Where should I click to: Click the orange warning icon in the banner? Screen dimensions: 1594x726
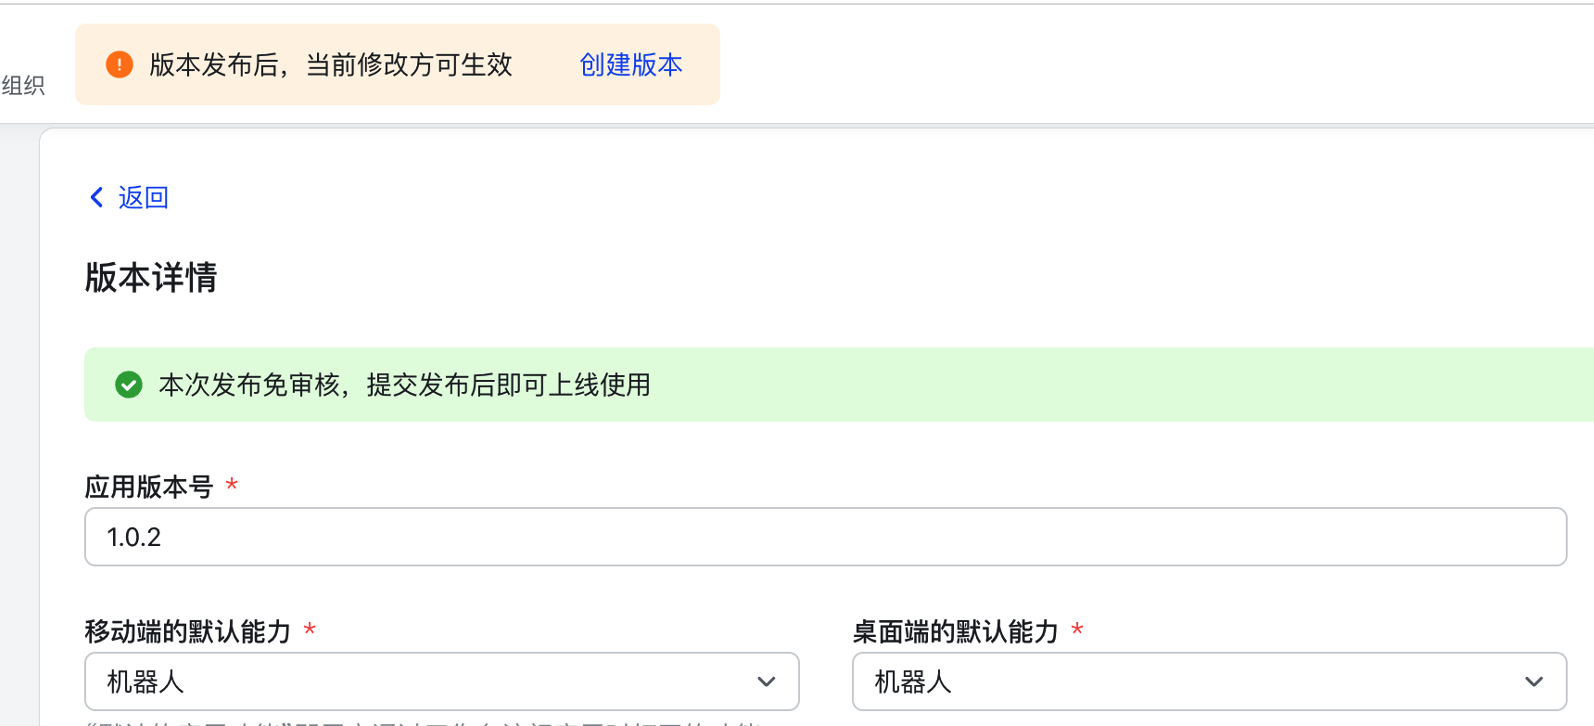pyautogui.click(x=119, y=65)
